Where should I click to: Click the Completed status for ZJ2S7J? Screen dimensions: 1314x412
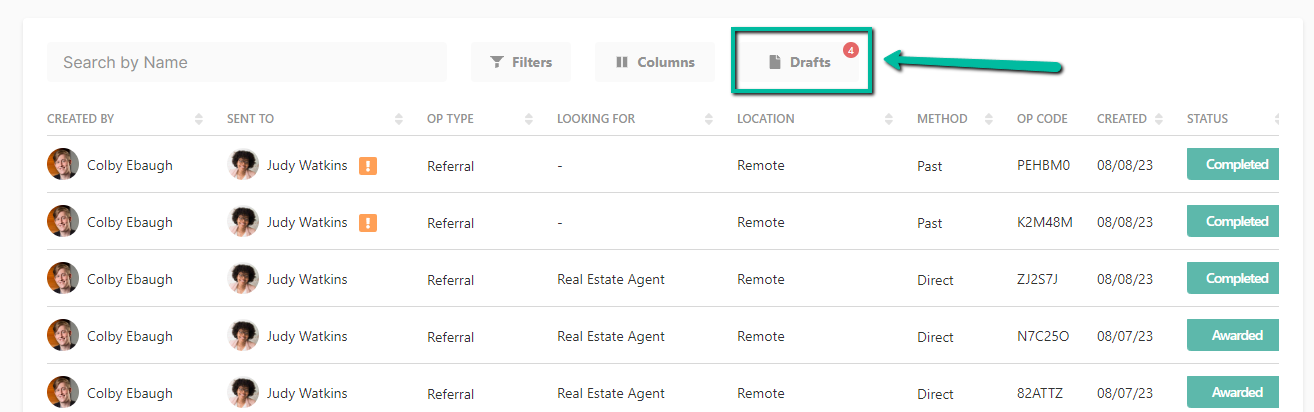[1234, 278]
